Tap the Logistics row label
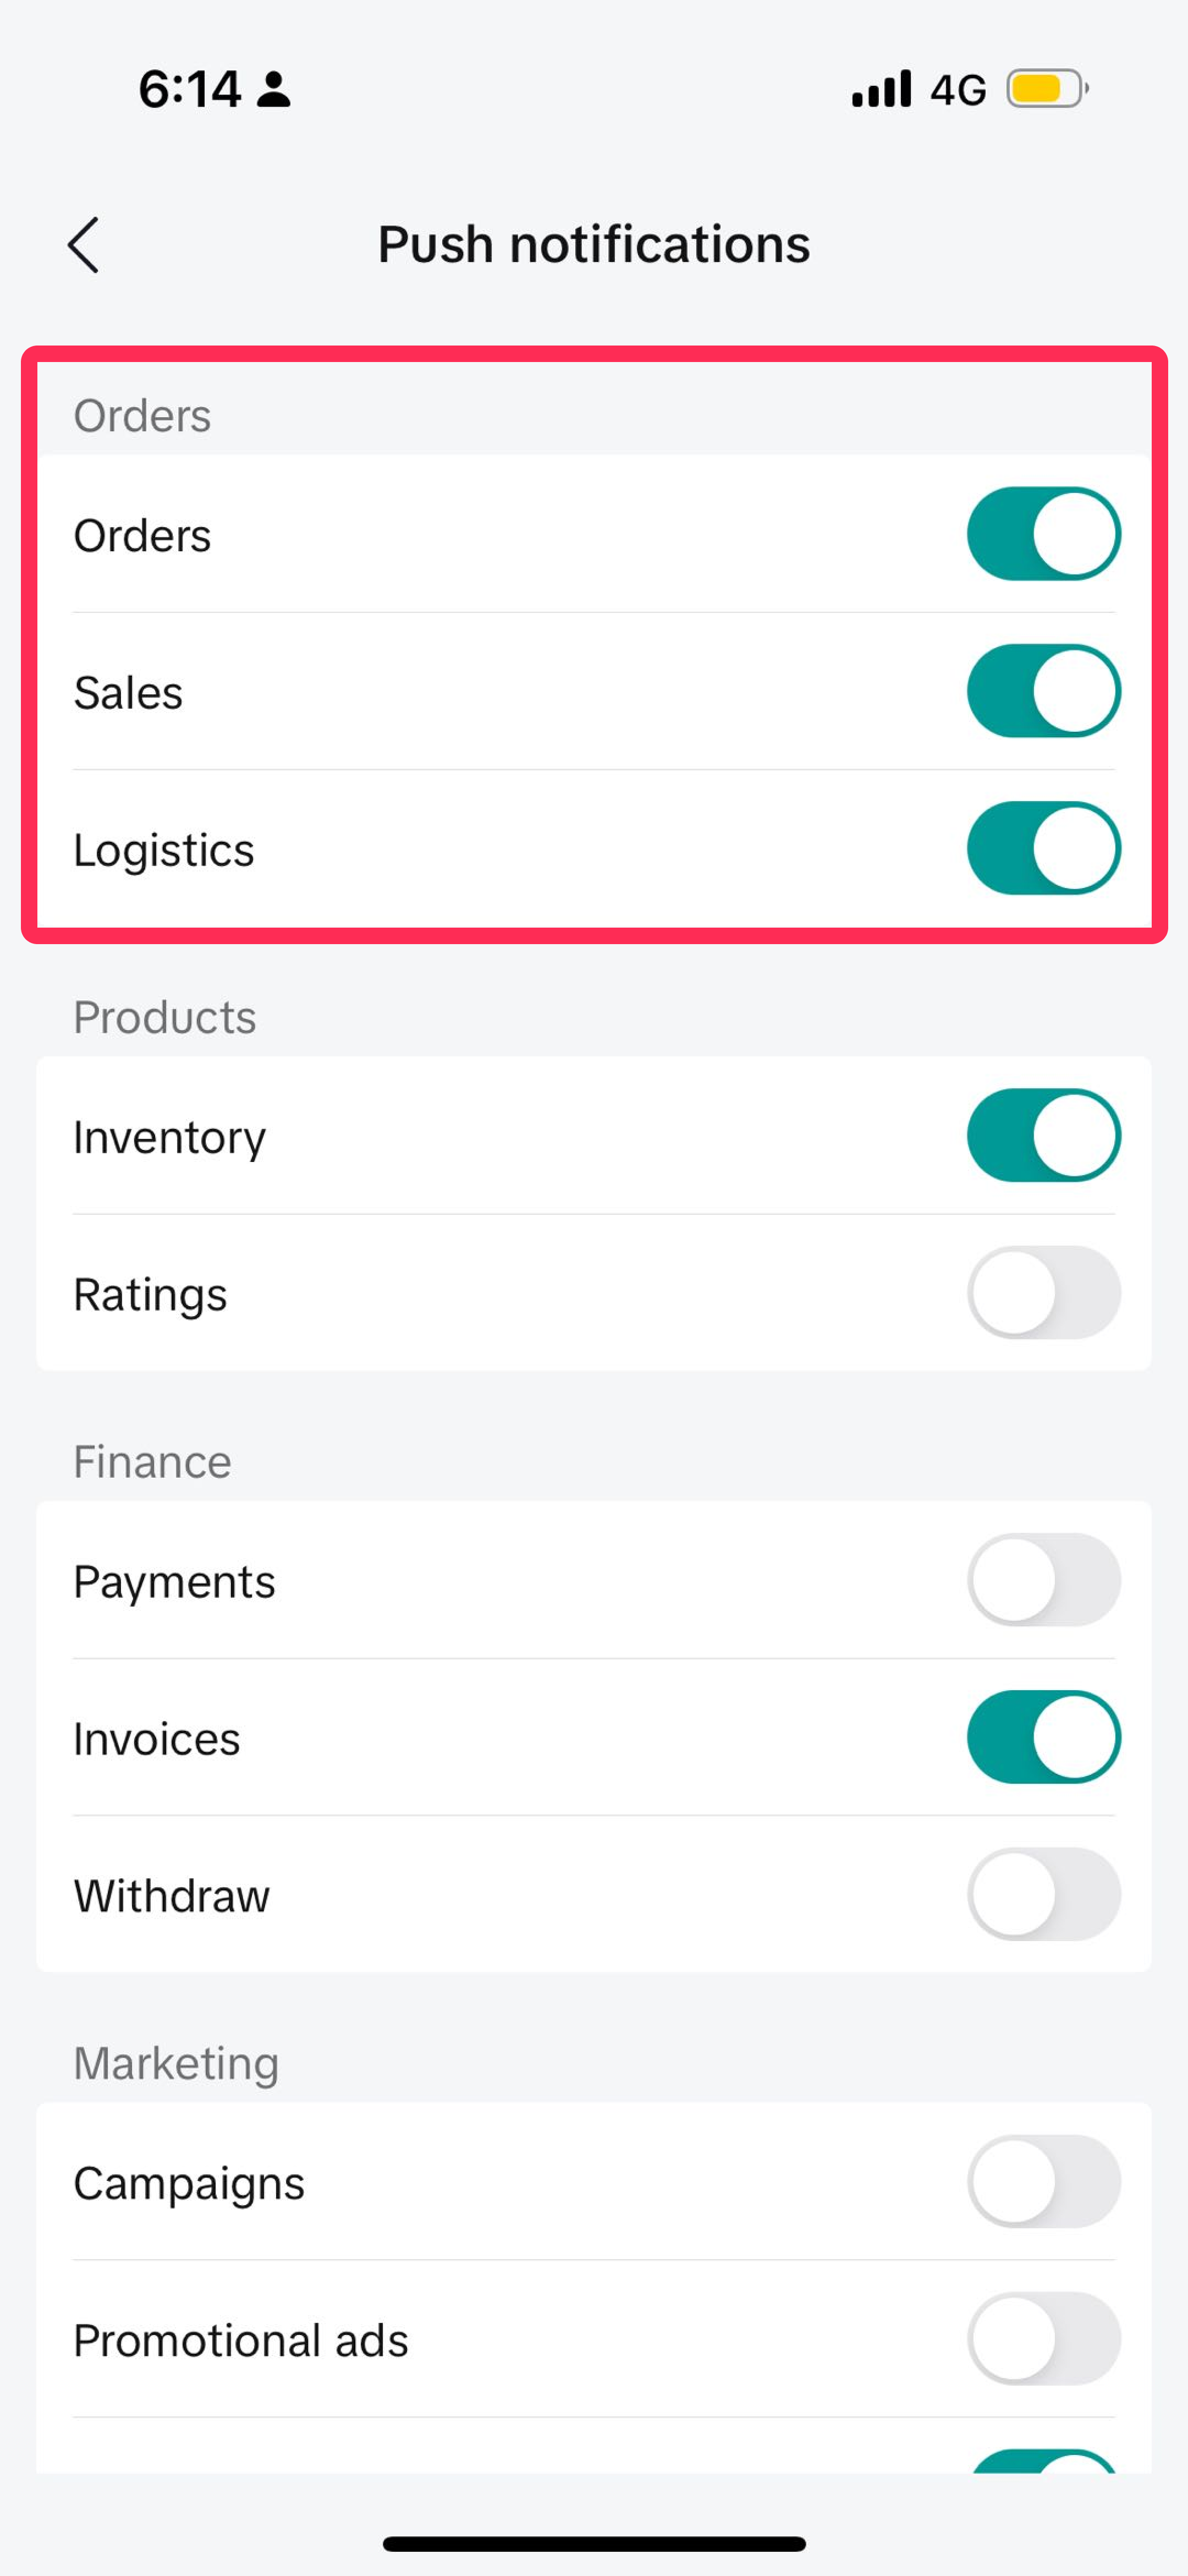 pos(164,850)
